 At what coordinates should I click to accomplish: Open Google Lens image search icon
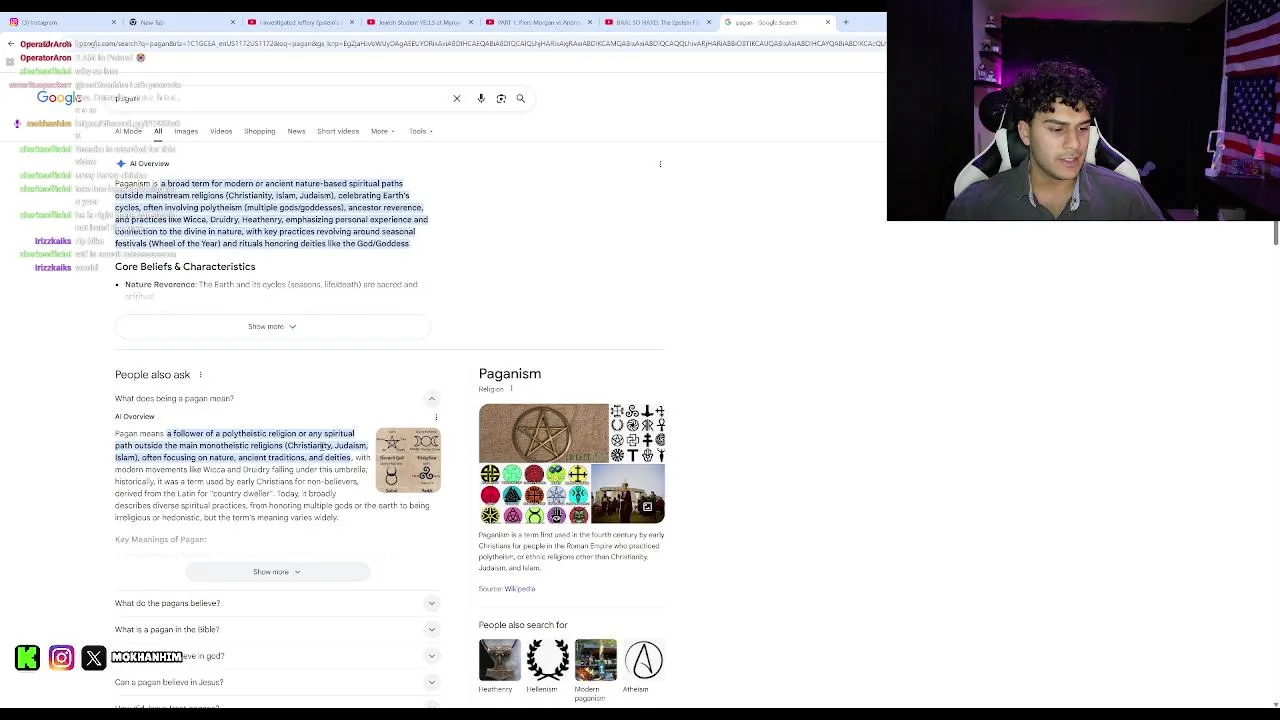click(501, 99)
